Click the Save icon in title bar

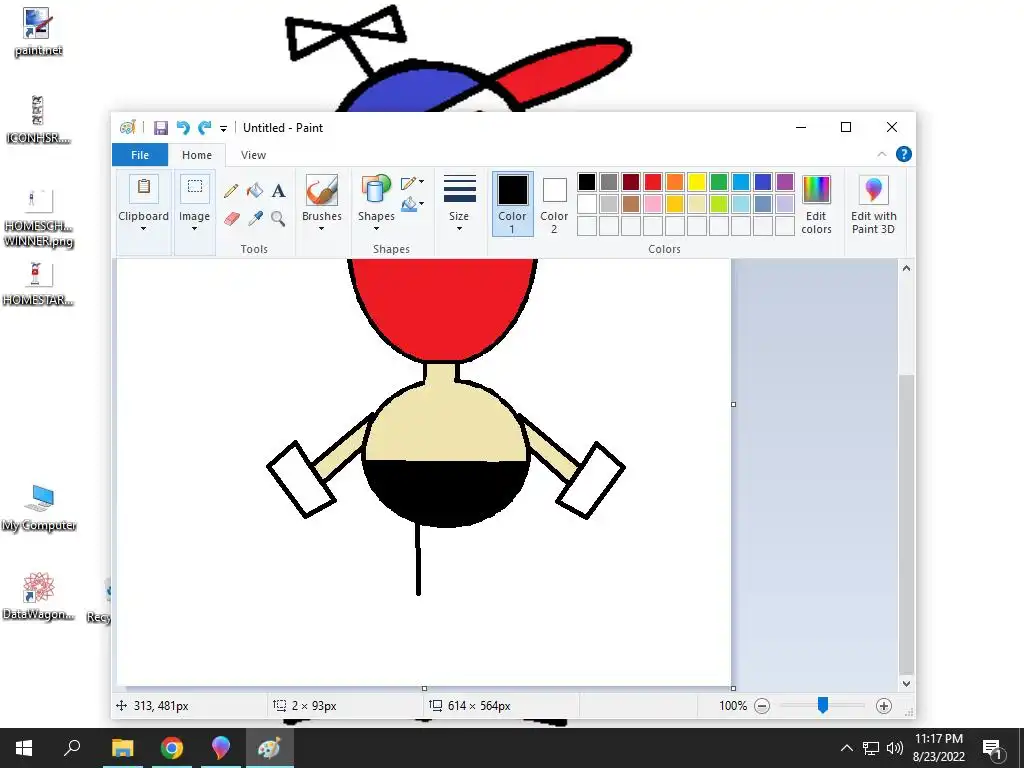click(161, 127)
